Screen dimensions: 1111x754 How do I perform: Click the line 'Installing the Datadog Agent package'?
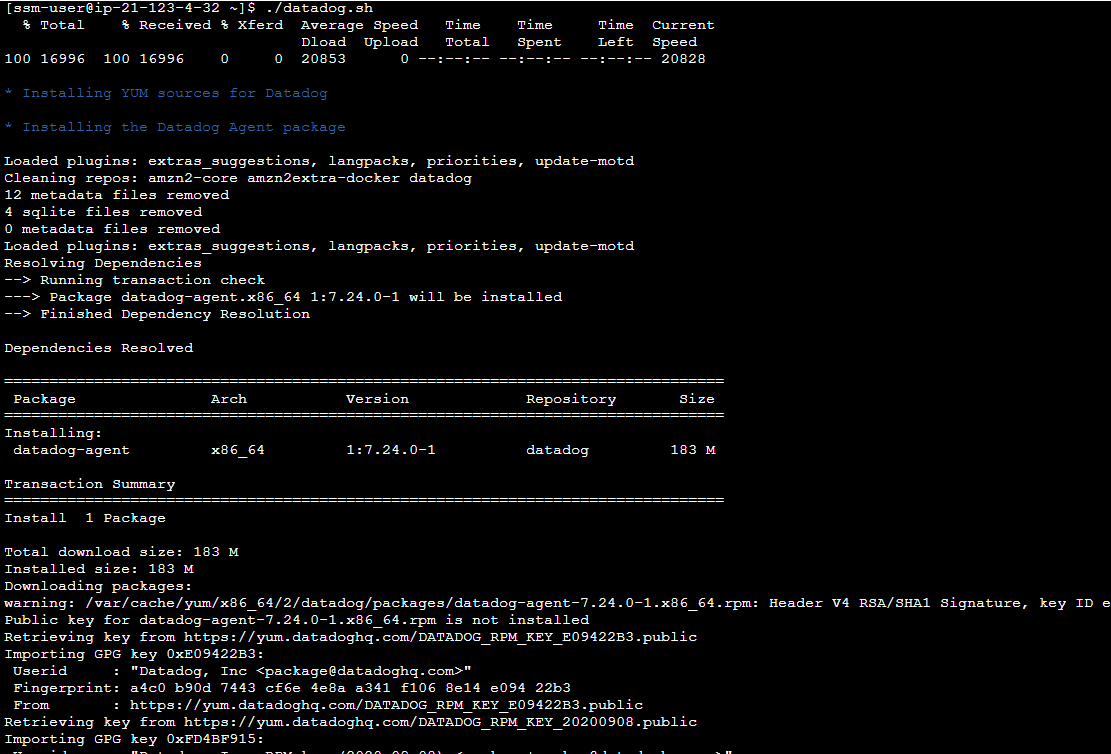click(x=175, y=127)
